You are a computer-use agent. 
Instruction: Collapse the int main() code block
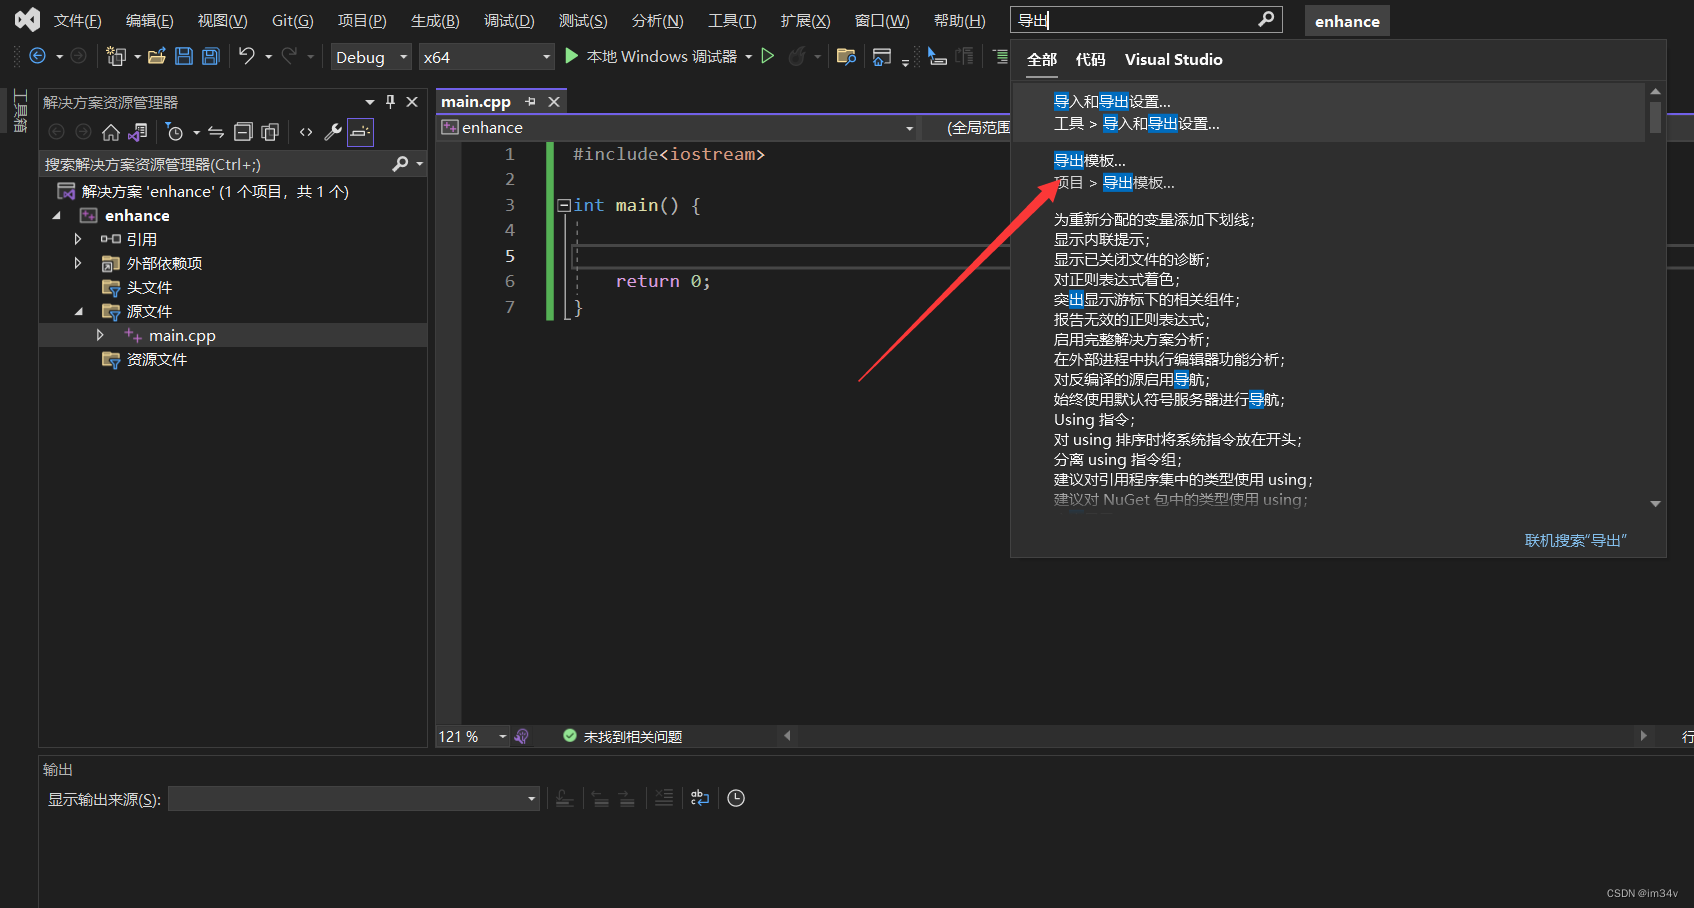coord(564,205)
